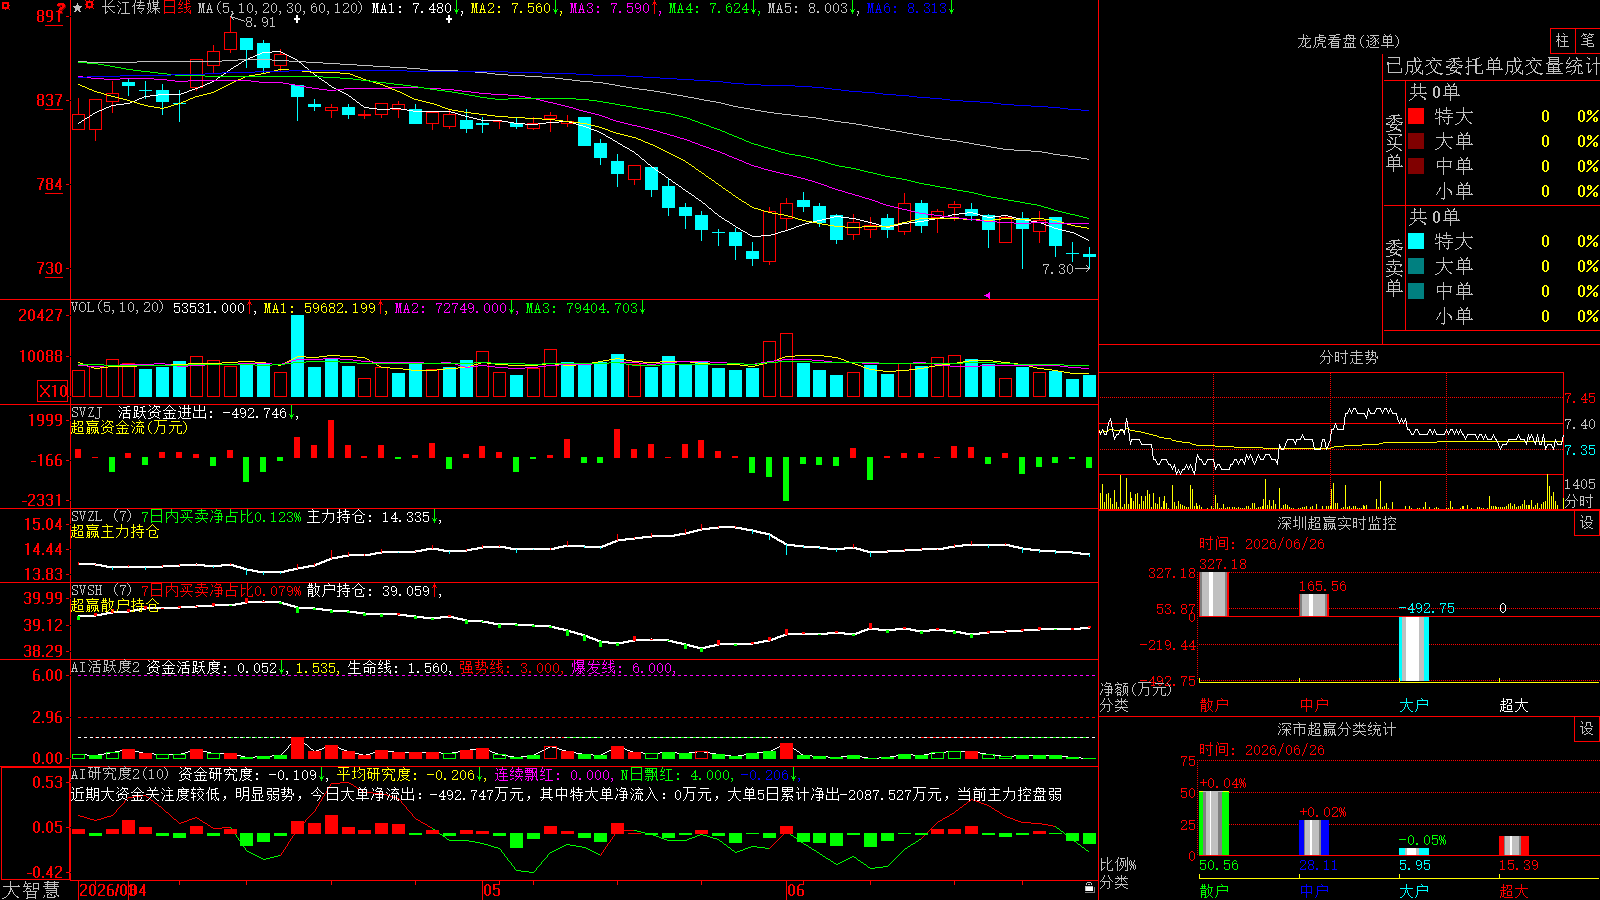Click the AI活跃度2 indicator label

click(x=105, y=668)
